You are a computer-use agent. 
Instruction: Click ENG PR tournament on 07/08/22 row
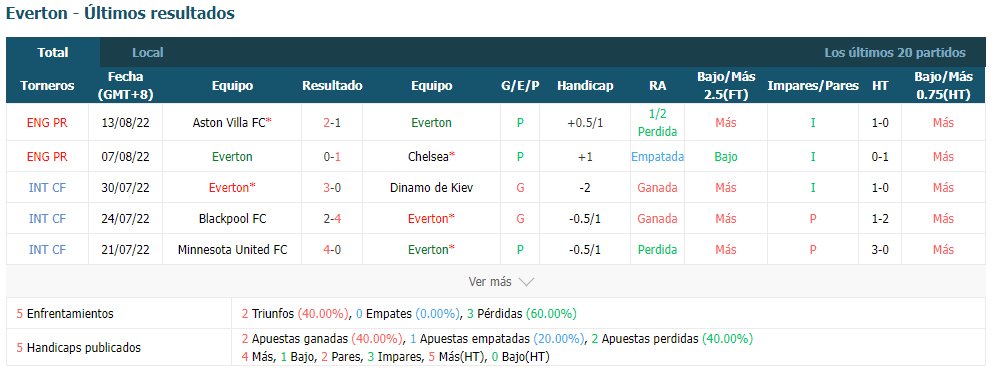[47, 156]
